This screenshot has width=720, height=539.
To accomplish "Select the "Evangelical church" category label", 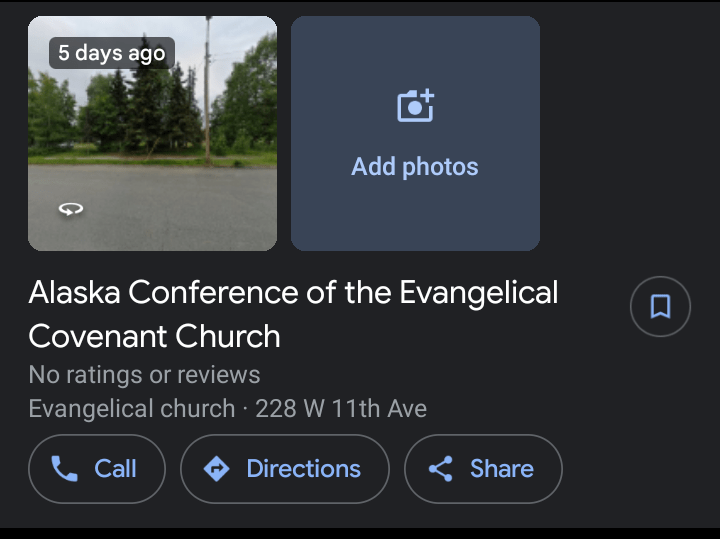I will click(x=131, y=409).
